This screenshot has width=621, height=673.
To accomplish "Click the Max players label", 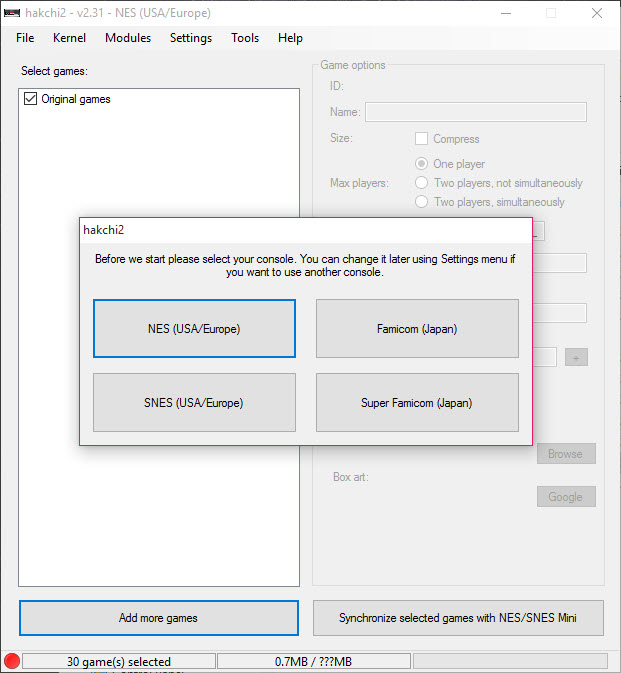I will point(359,183).
